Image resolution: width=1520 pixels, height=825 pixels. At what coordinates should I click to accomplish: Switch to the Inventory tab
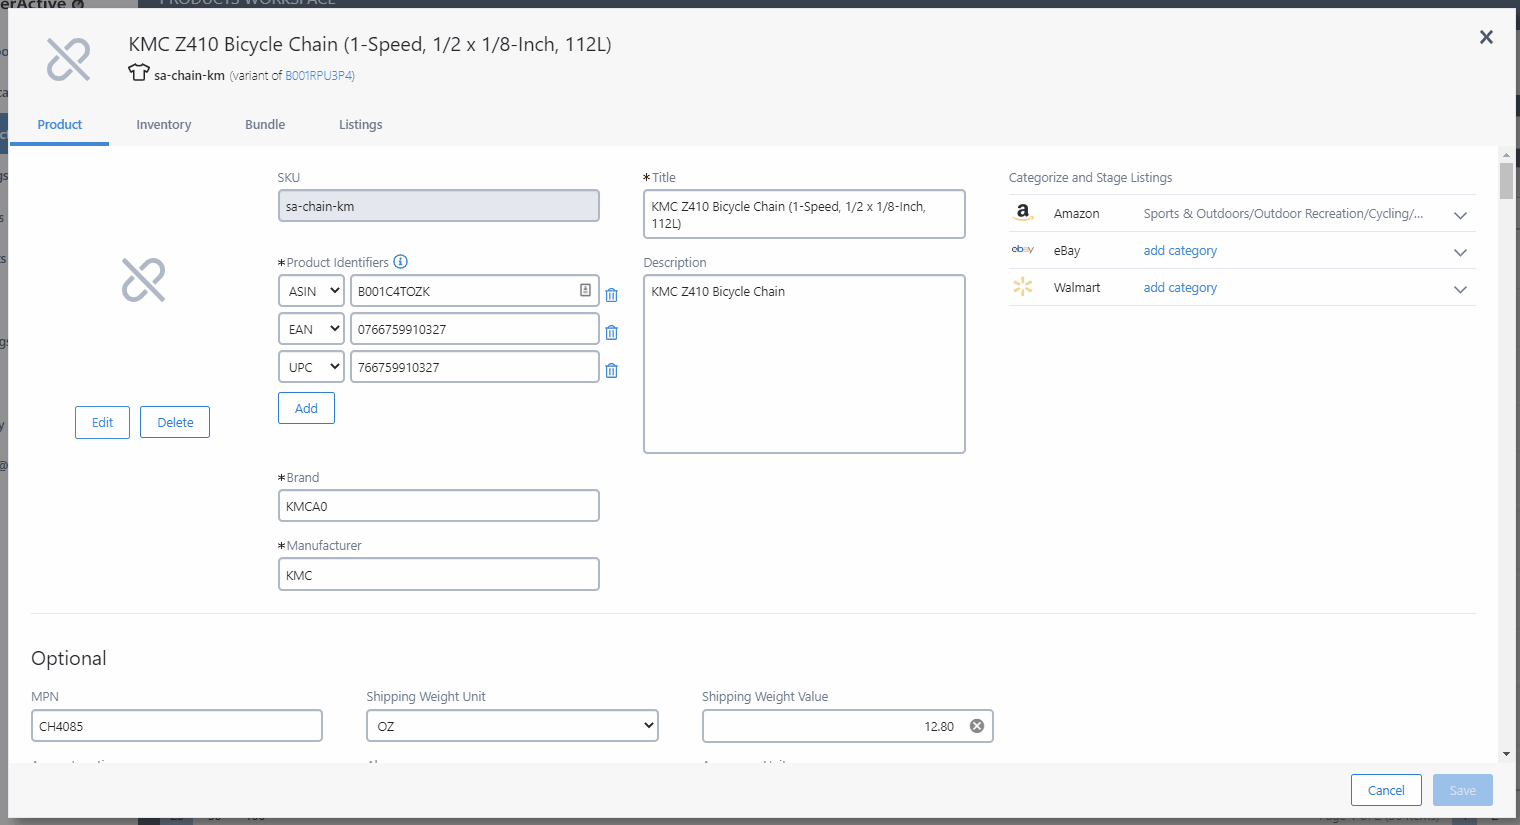coord(164,125)
